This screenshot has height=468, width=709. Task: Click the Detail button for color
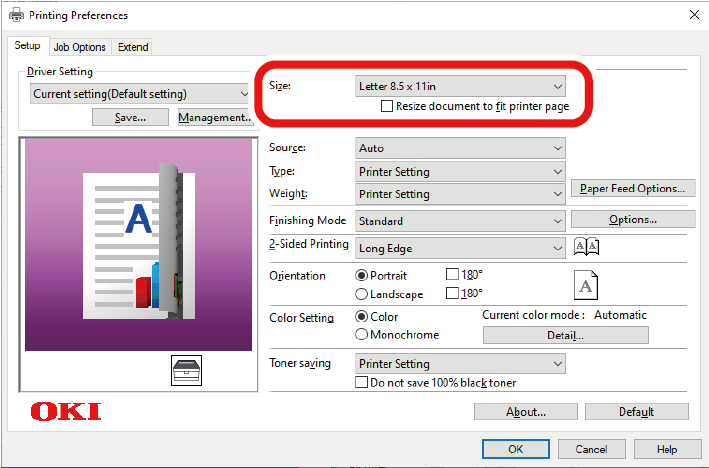[x=565, y=336]
